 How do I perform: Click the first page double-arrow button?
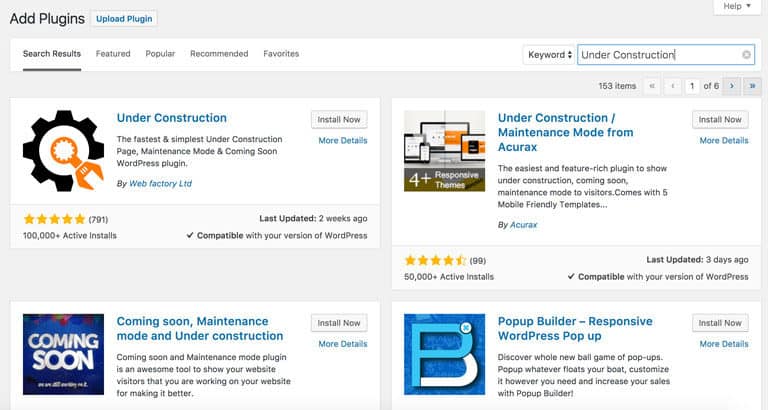(x=651, y=86)
